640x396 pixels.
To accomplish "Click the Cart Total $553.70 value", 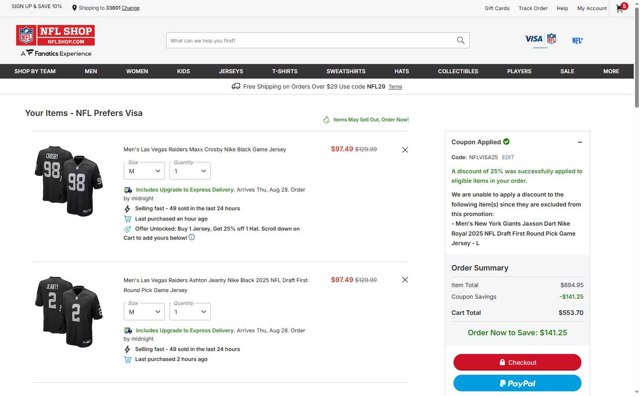I will click(x=571, y=313).
